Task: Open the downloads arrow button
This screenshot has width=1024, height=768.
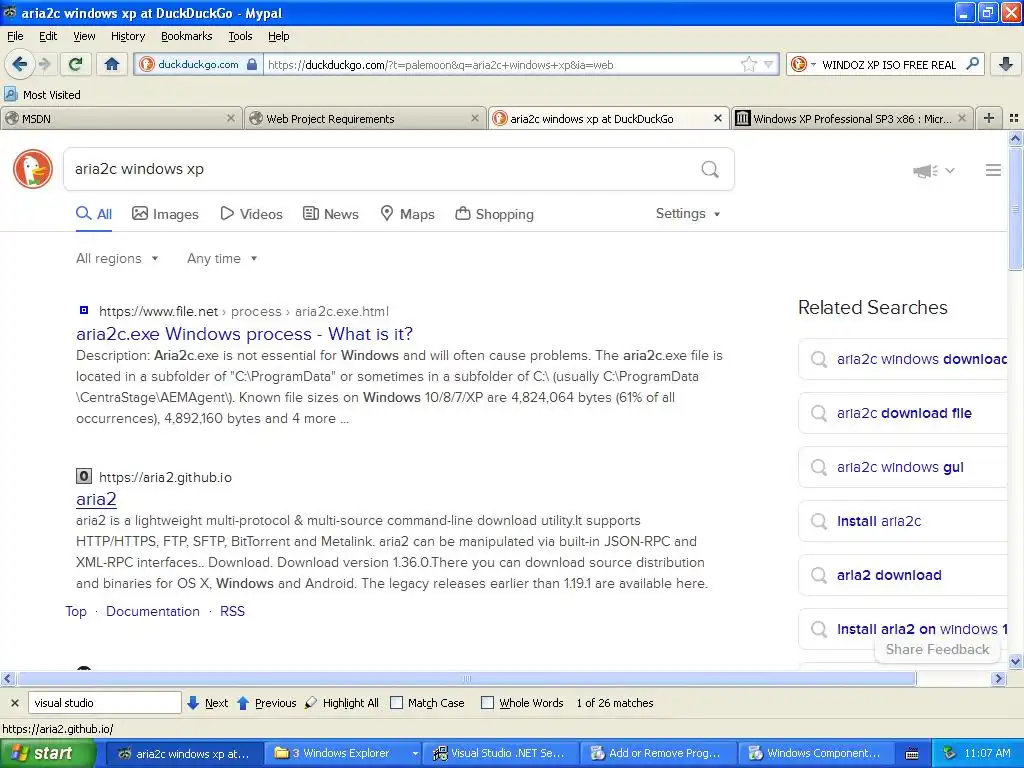Action: pyautogui.click(x=1006, y=64)
